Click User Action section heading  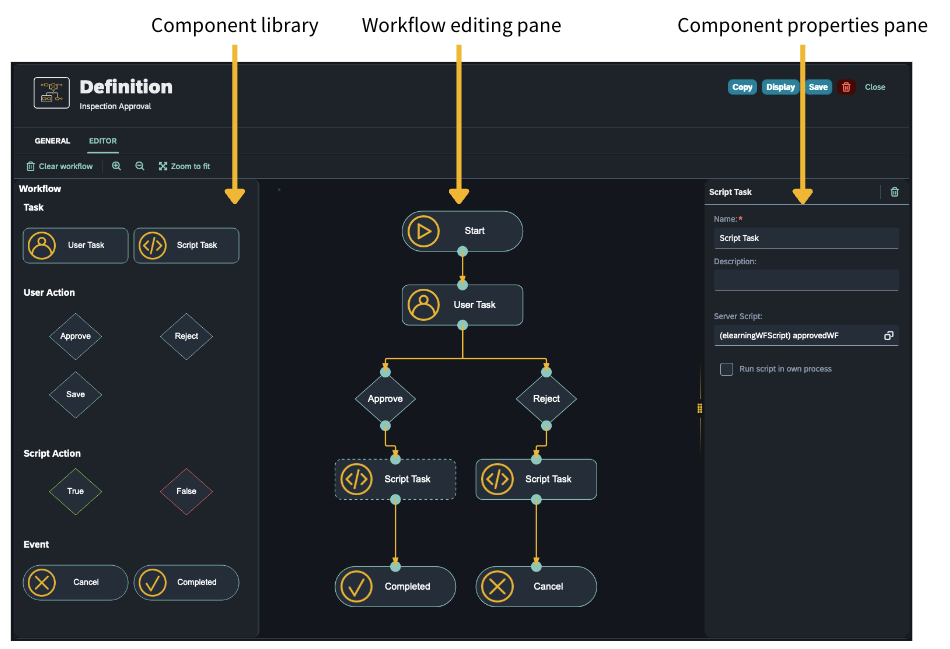click(49, 293)
